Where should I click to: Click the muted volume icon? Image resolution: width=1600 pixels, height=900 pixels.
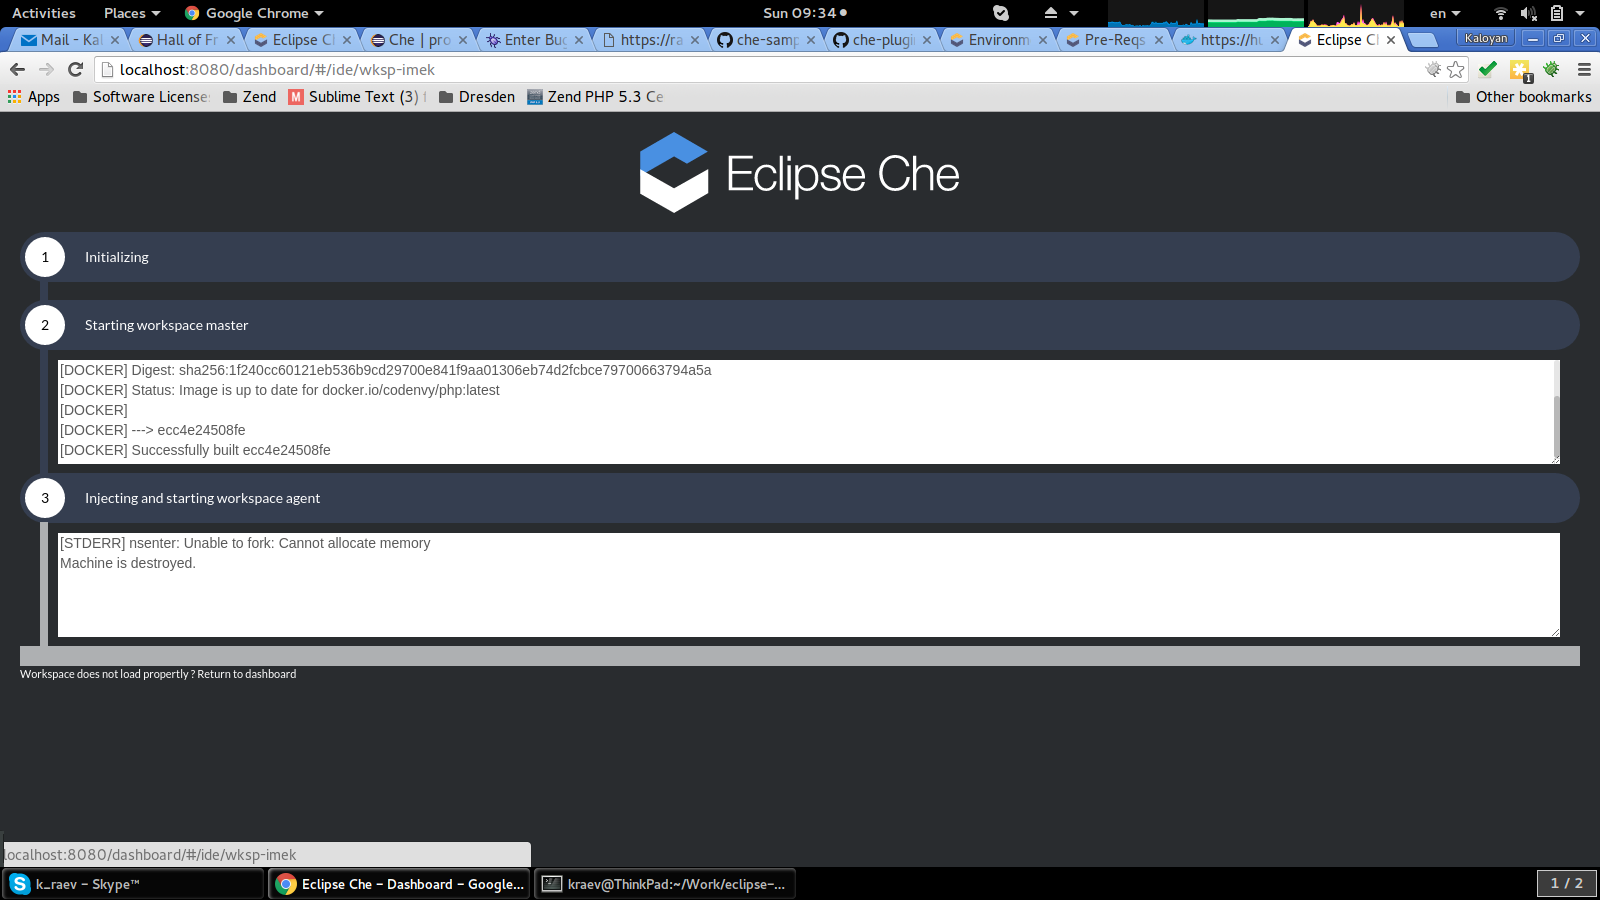pos(1528,13)
